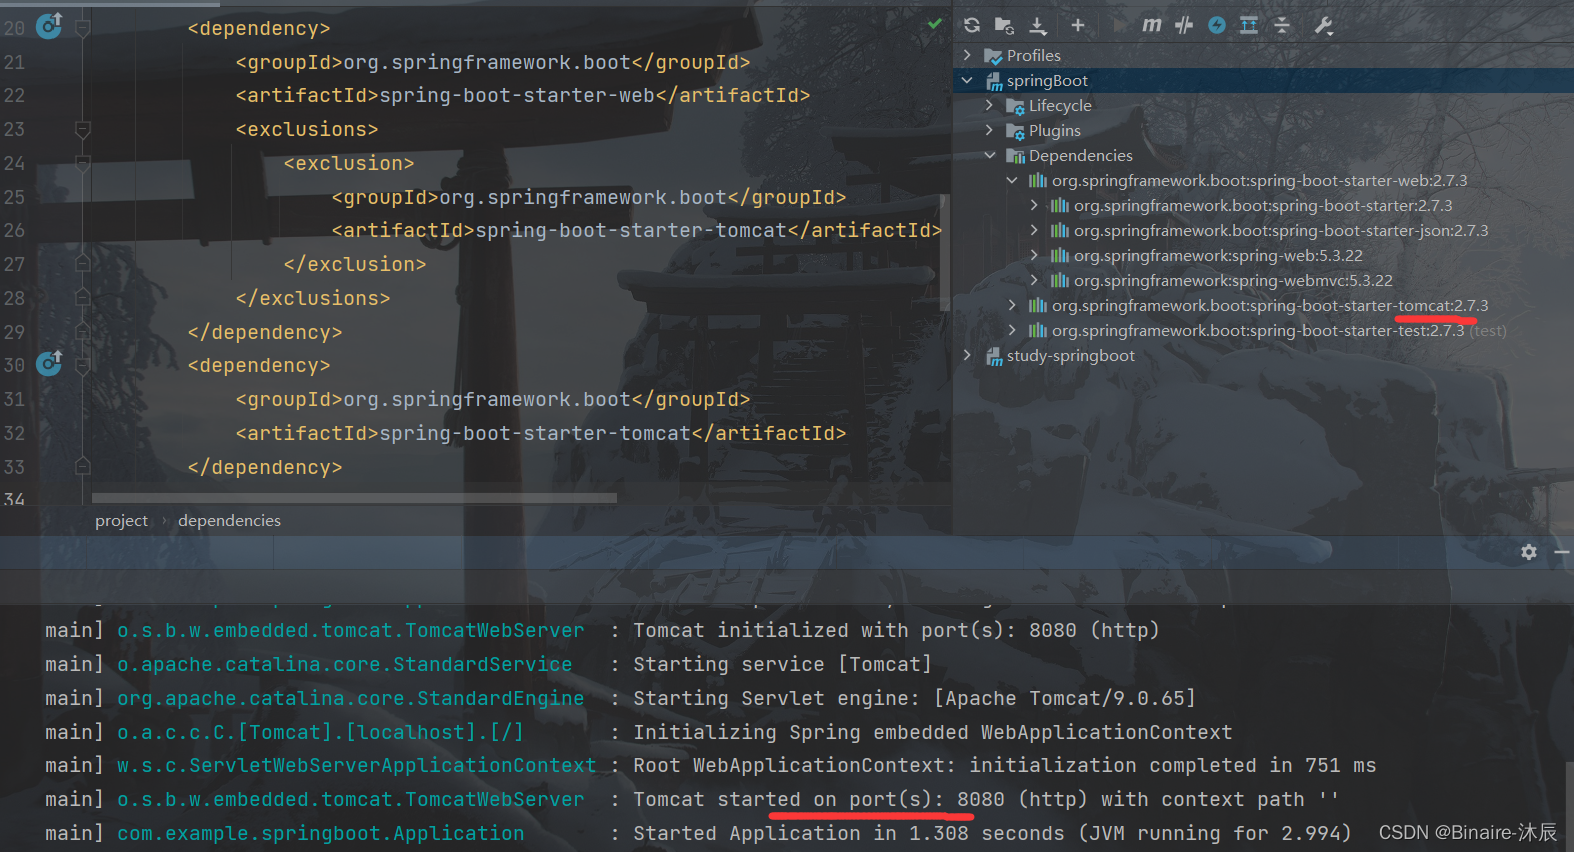This screenshot has width=1574, height=852.
Task: Expand the Lifecycle node
Action: click(989, 105)
